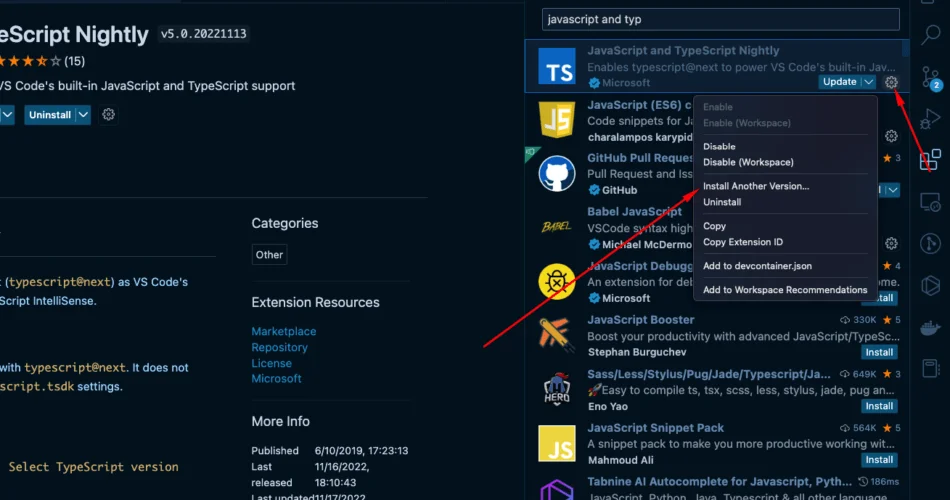Click the Published date 6/10/2019, 17:23:13

361,451
